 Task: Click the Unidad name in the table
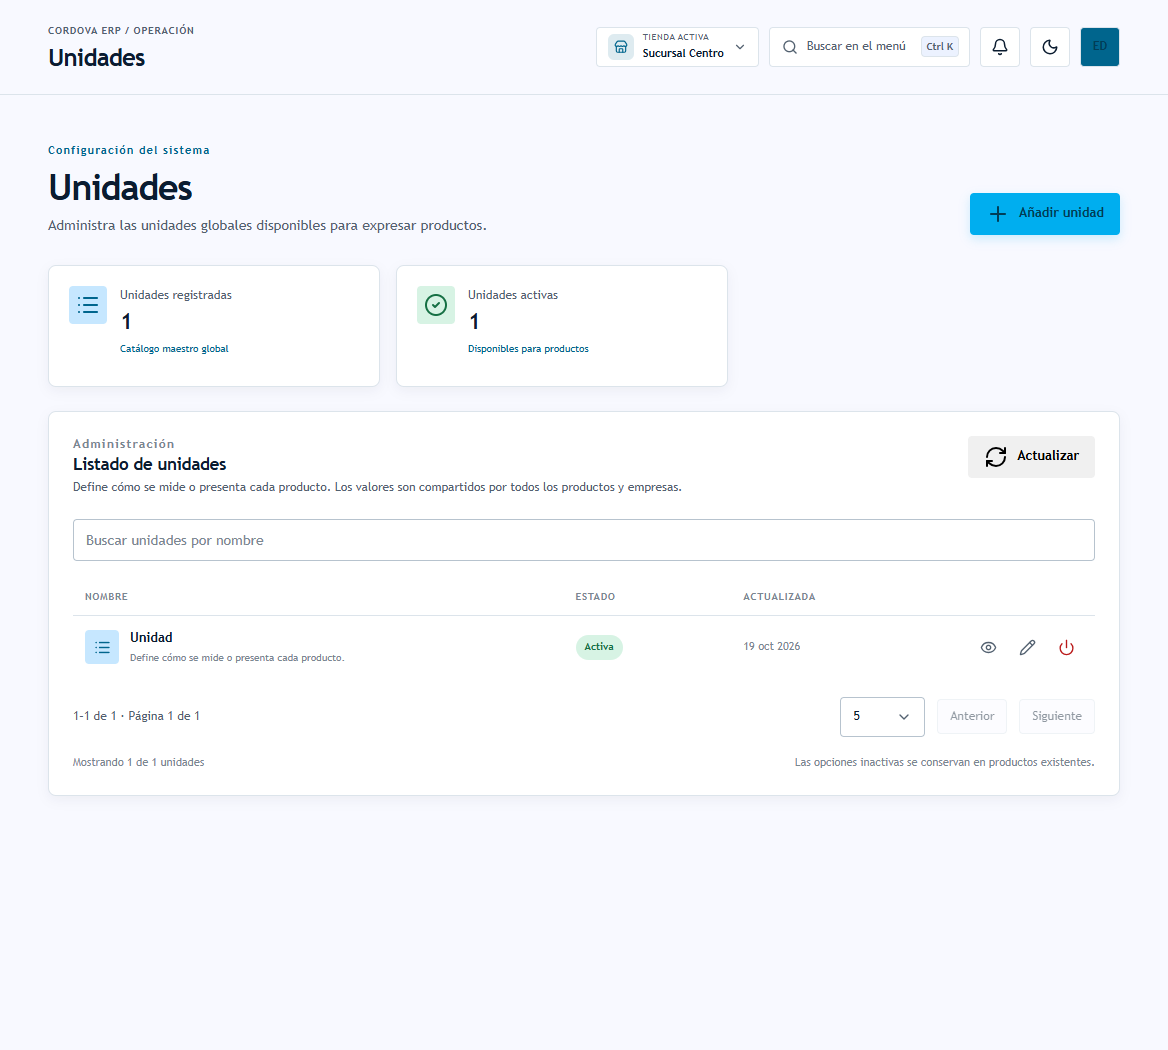[151, 637]
